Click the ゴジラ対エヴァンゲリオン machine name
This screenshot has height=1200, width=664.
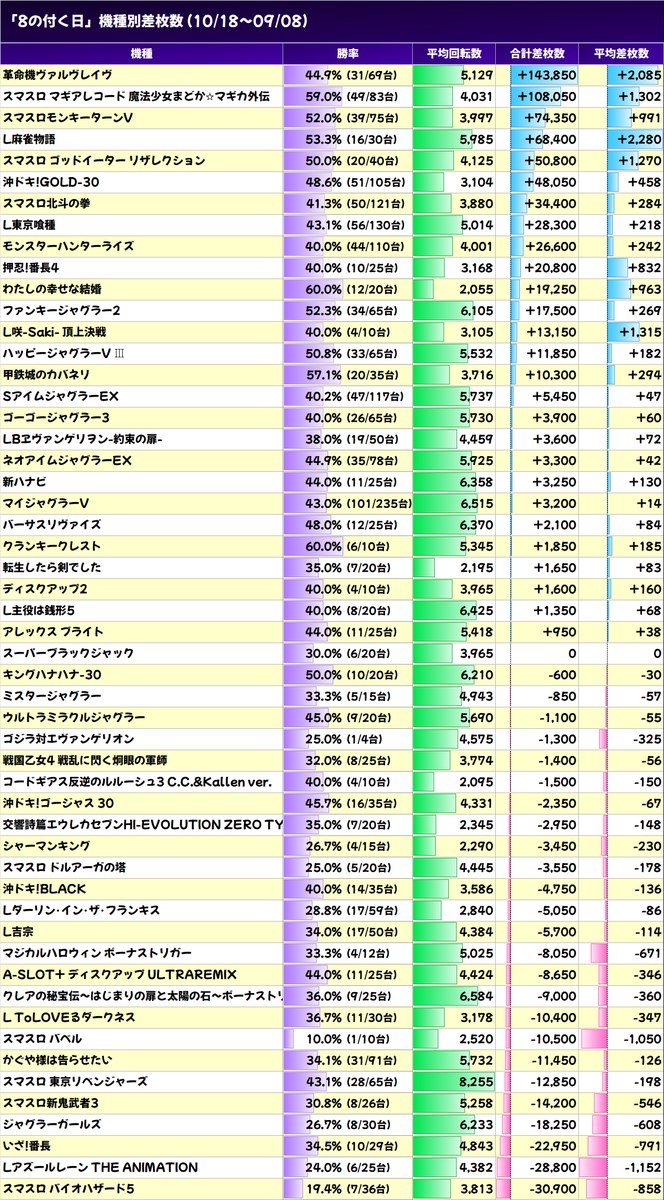[x=68, y=738]
